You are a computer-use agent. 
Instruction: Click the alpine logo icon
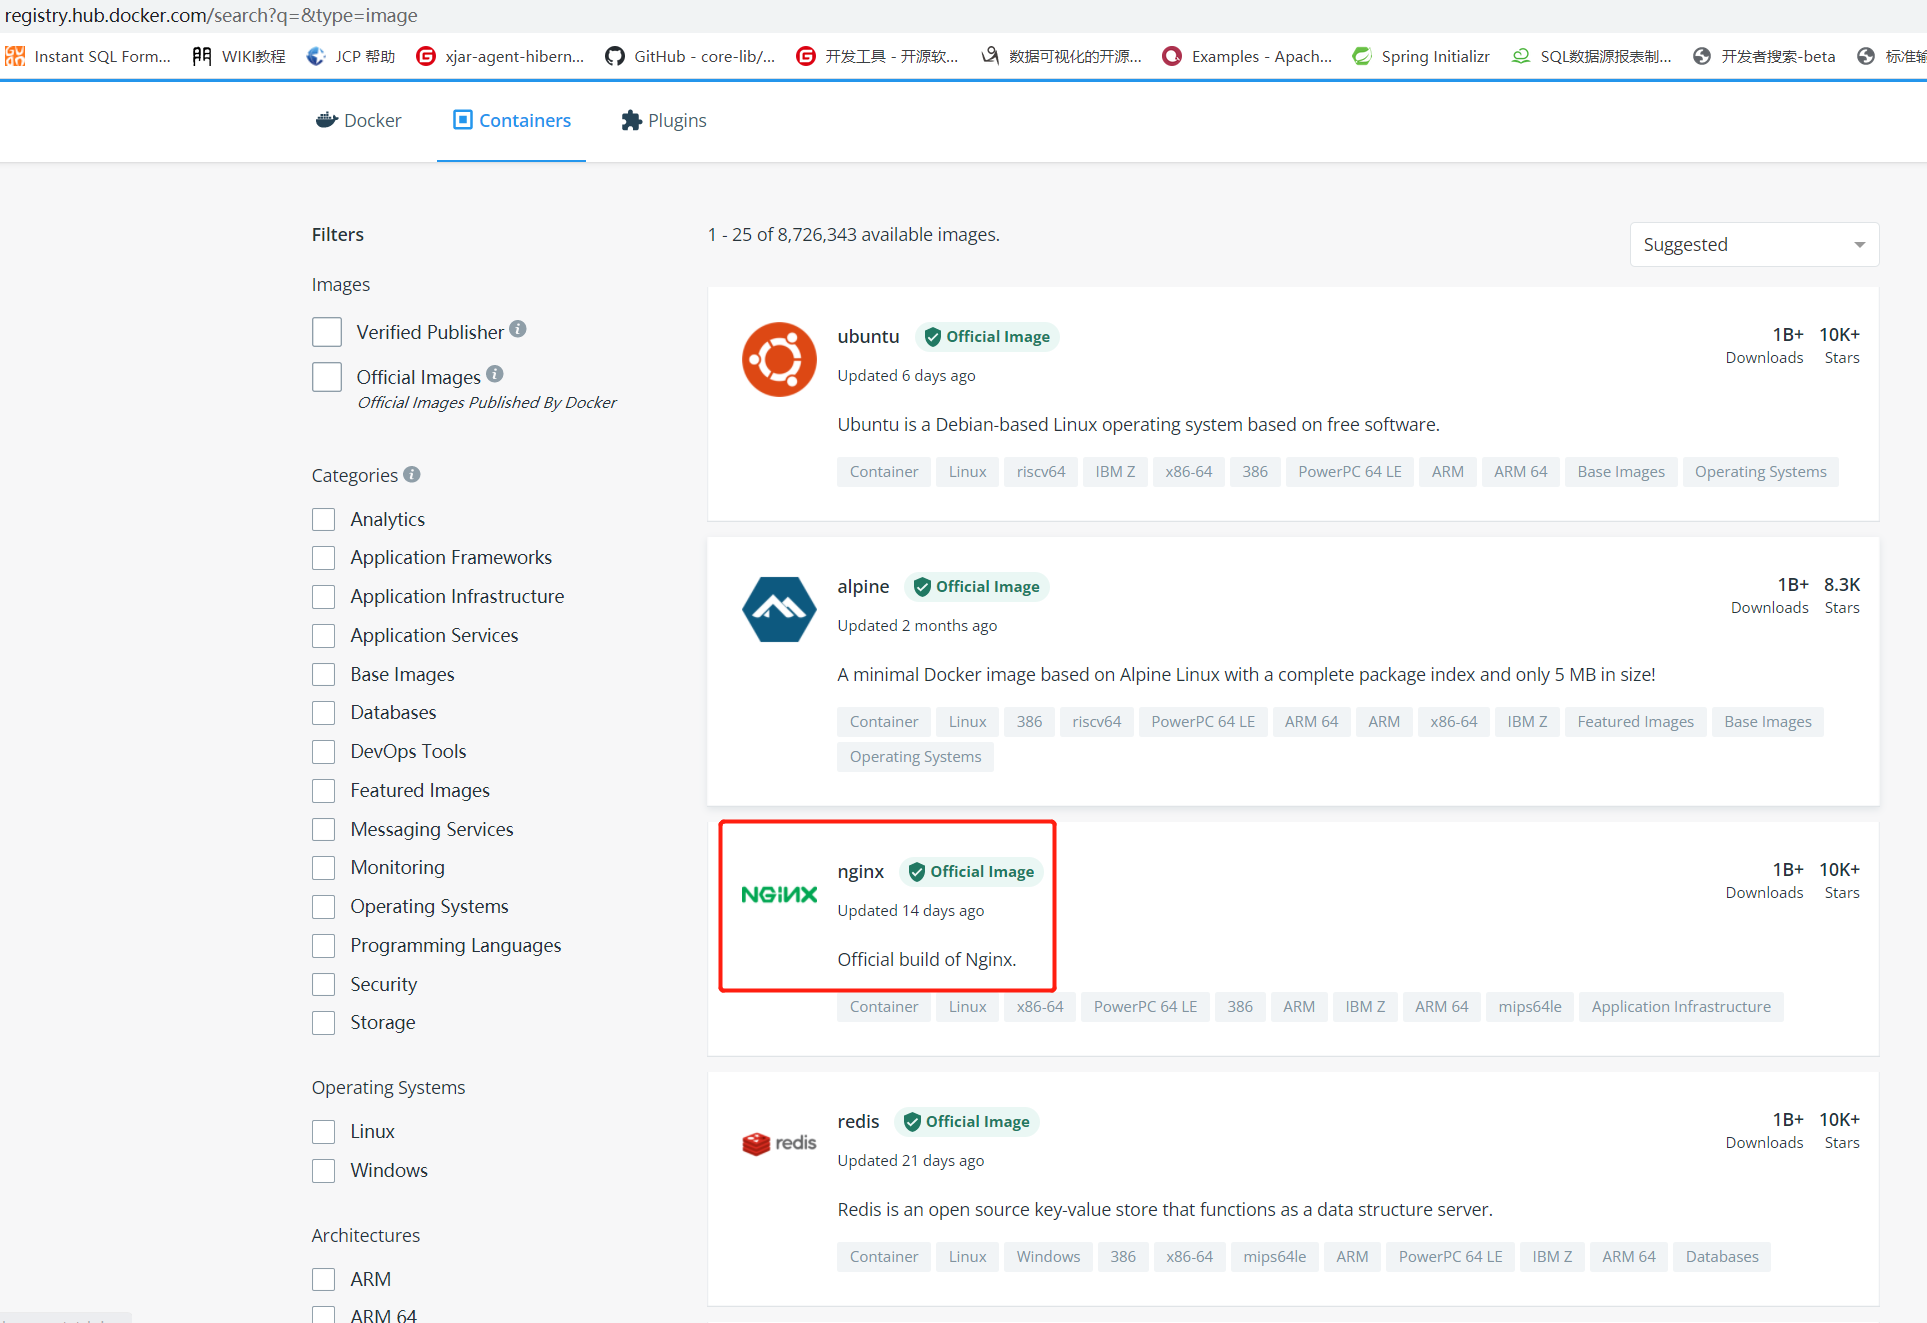[779, 609]
